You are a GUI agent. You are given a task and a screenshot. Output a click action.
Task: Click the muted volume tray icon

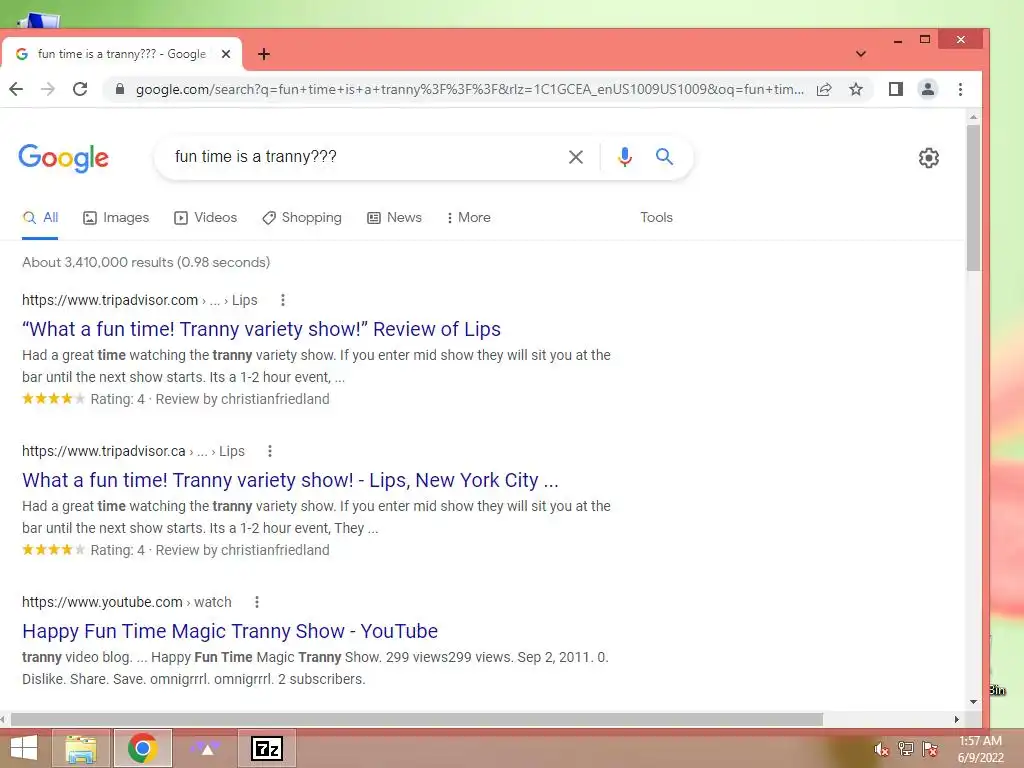click(x=881, y=749)
